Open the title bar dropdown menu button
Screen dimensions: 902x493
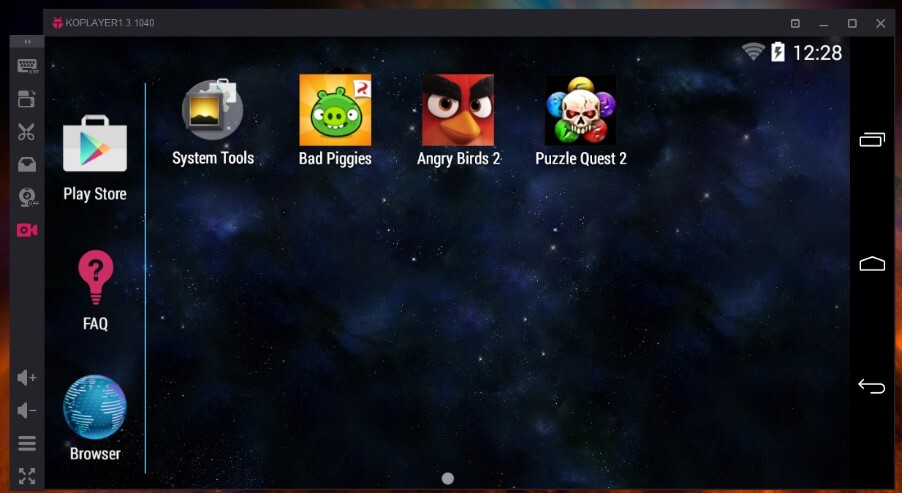795,23
